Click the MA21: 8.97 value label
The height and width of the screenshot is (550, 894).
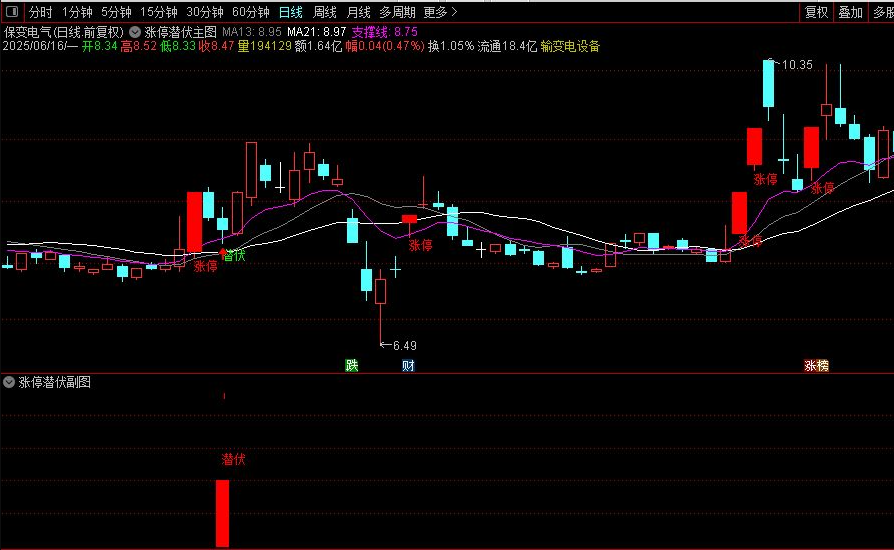click(x=316, y=32)
